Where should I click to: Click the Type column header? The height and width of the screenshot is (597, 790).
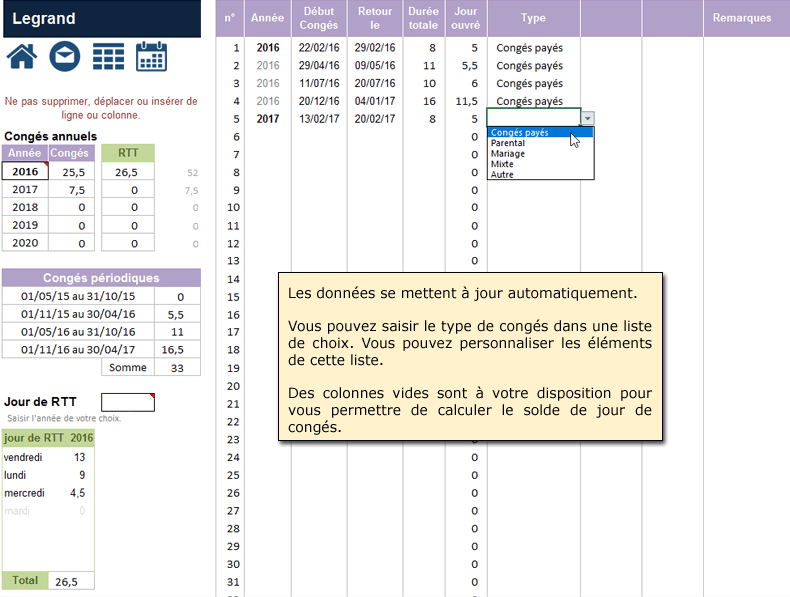tap(534, 18)
